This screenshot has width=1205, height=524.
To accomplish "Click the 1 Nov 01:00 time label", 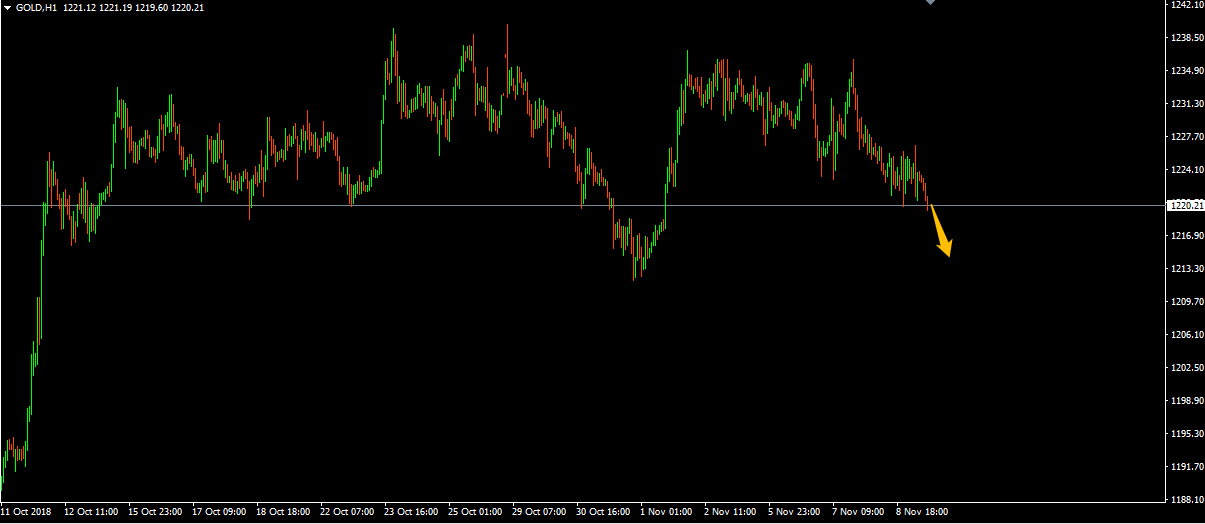I will tap(666, 512).
